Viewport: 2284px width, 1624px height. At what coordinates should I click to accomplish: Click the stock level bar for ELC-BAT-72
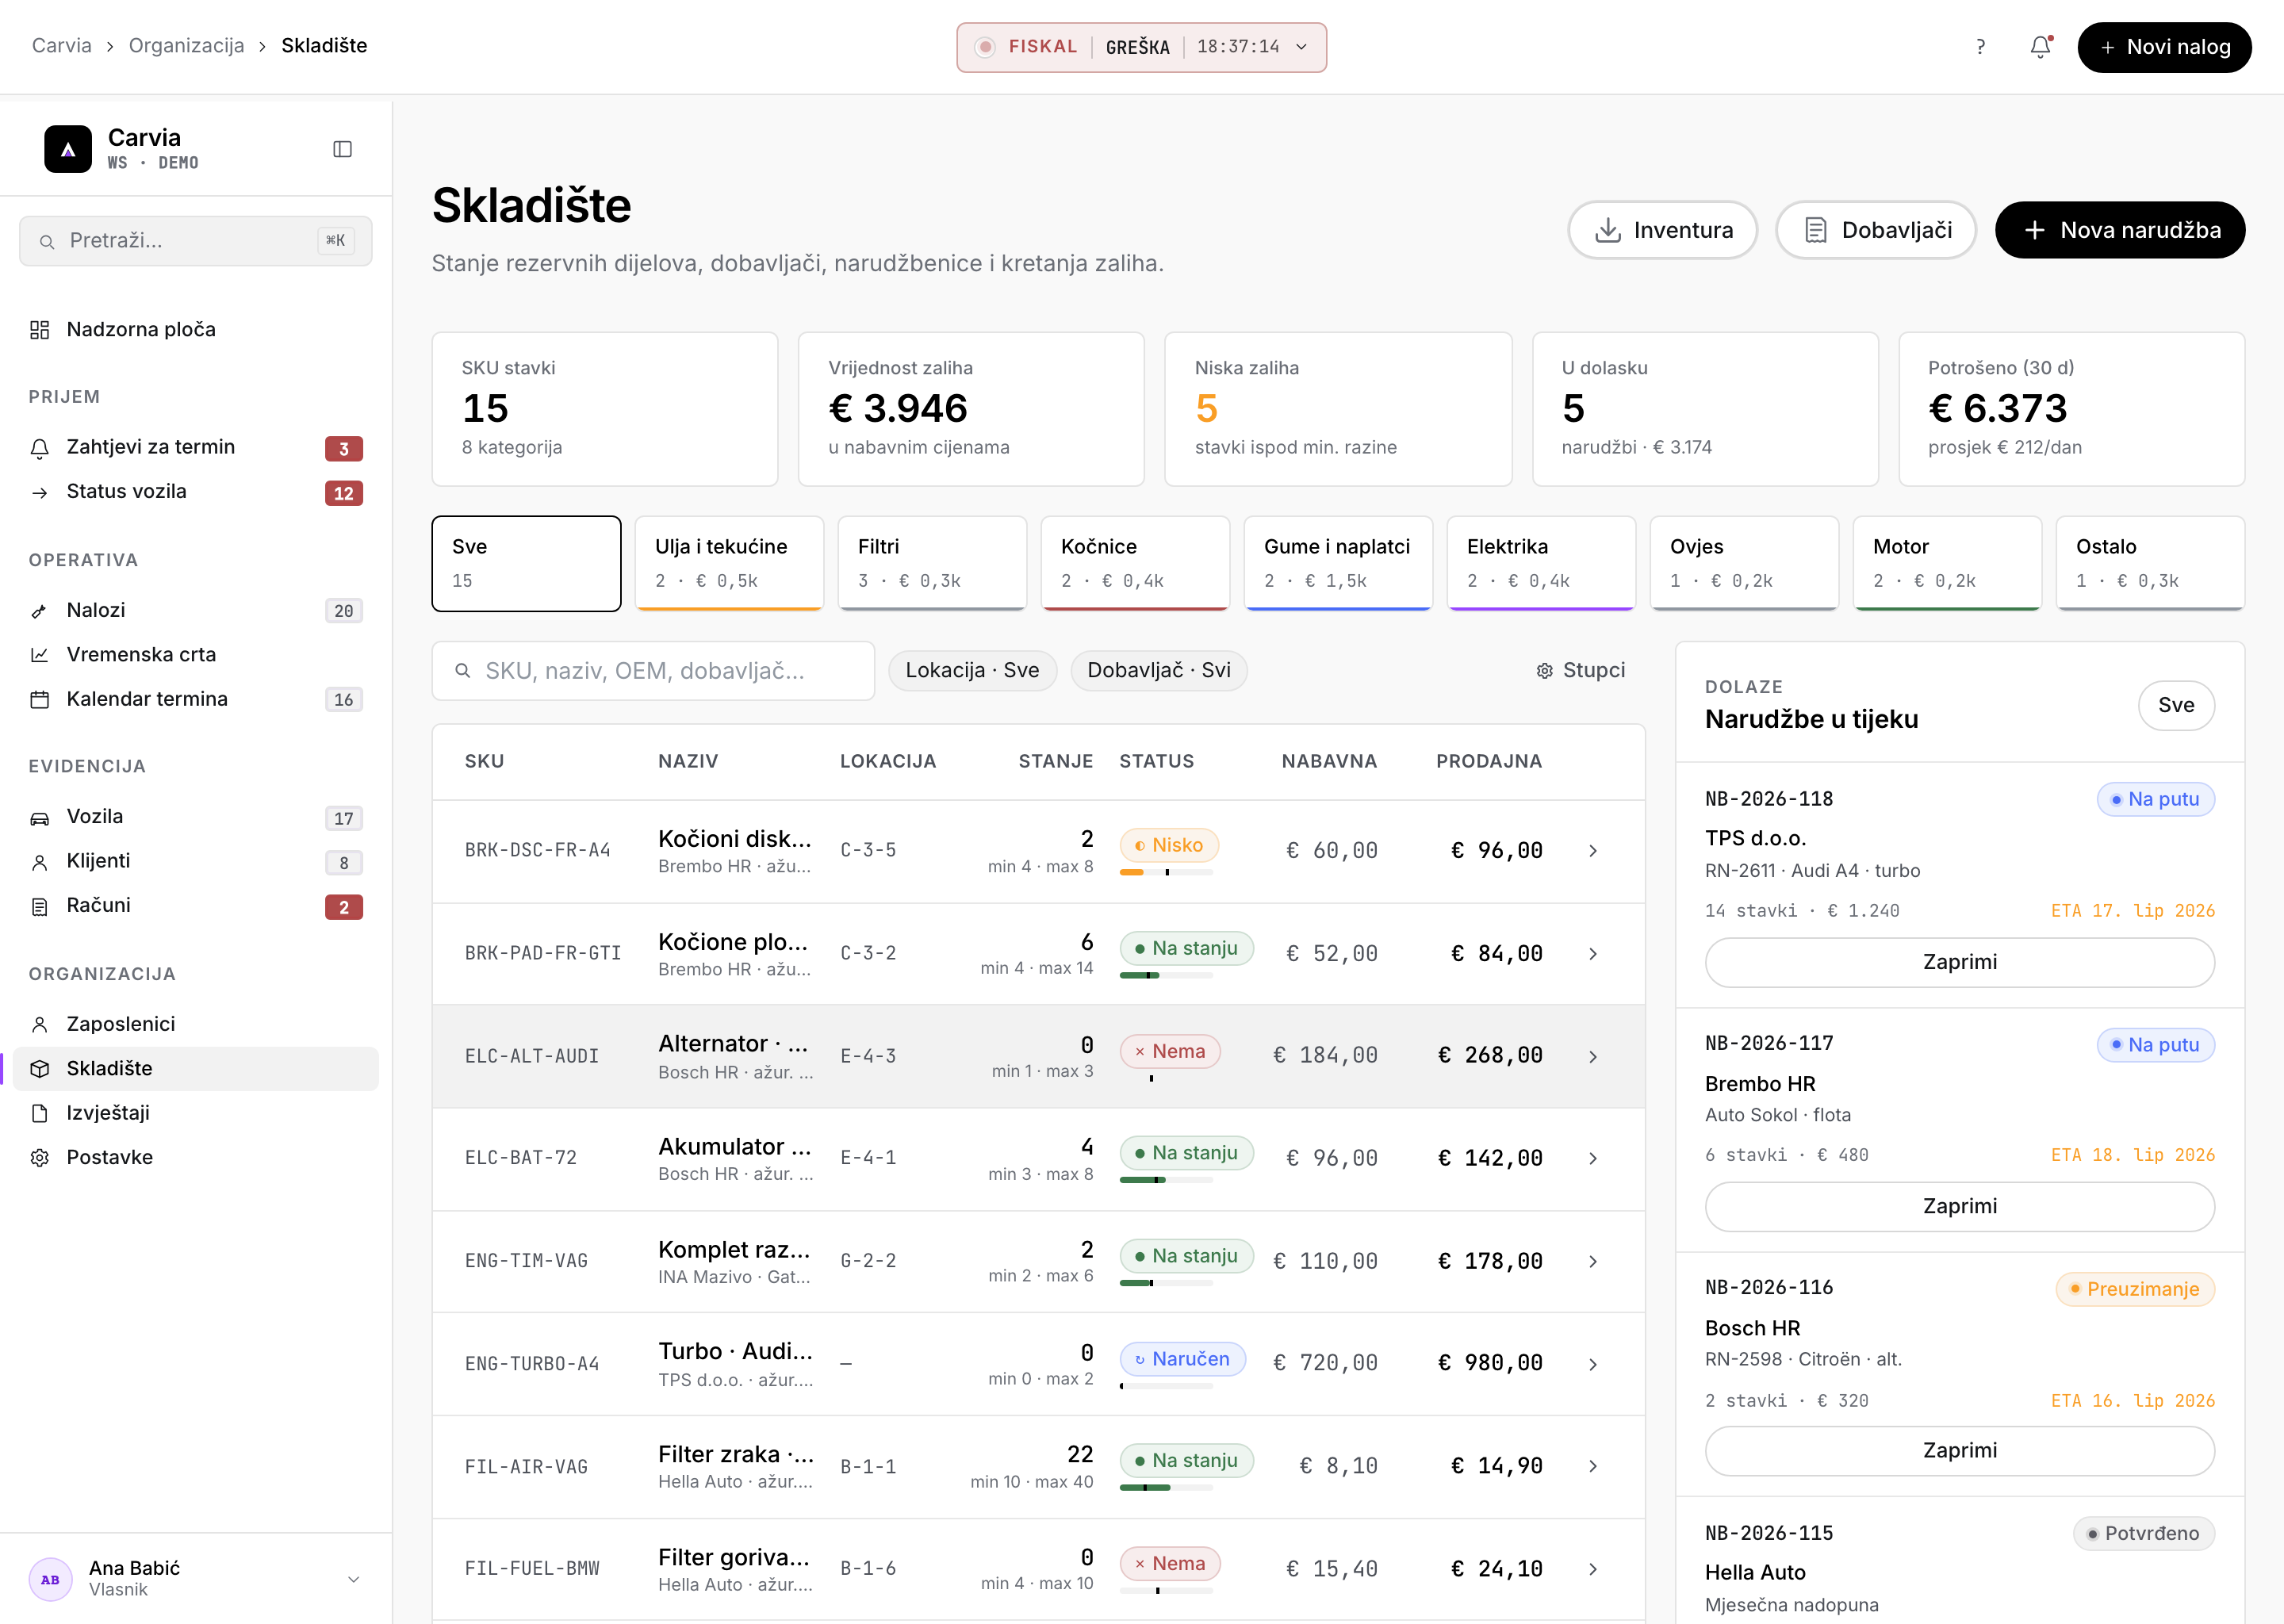[1166, 1180]
